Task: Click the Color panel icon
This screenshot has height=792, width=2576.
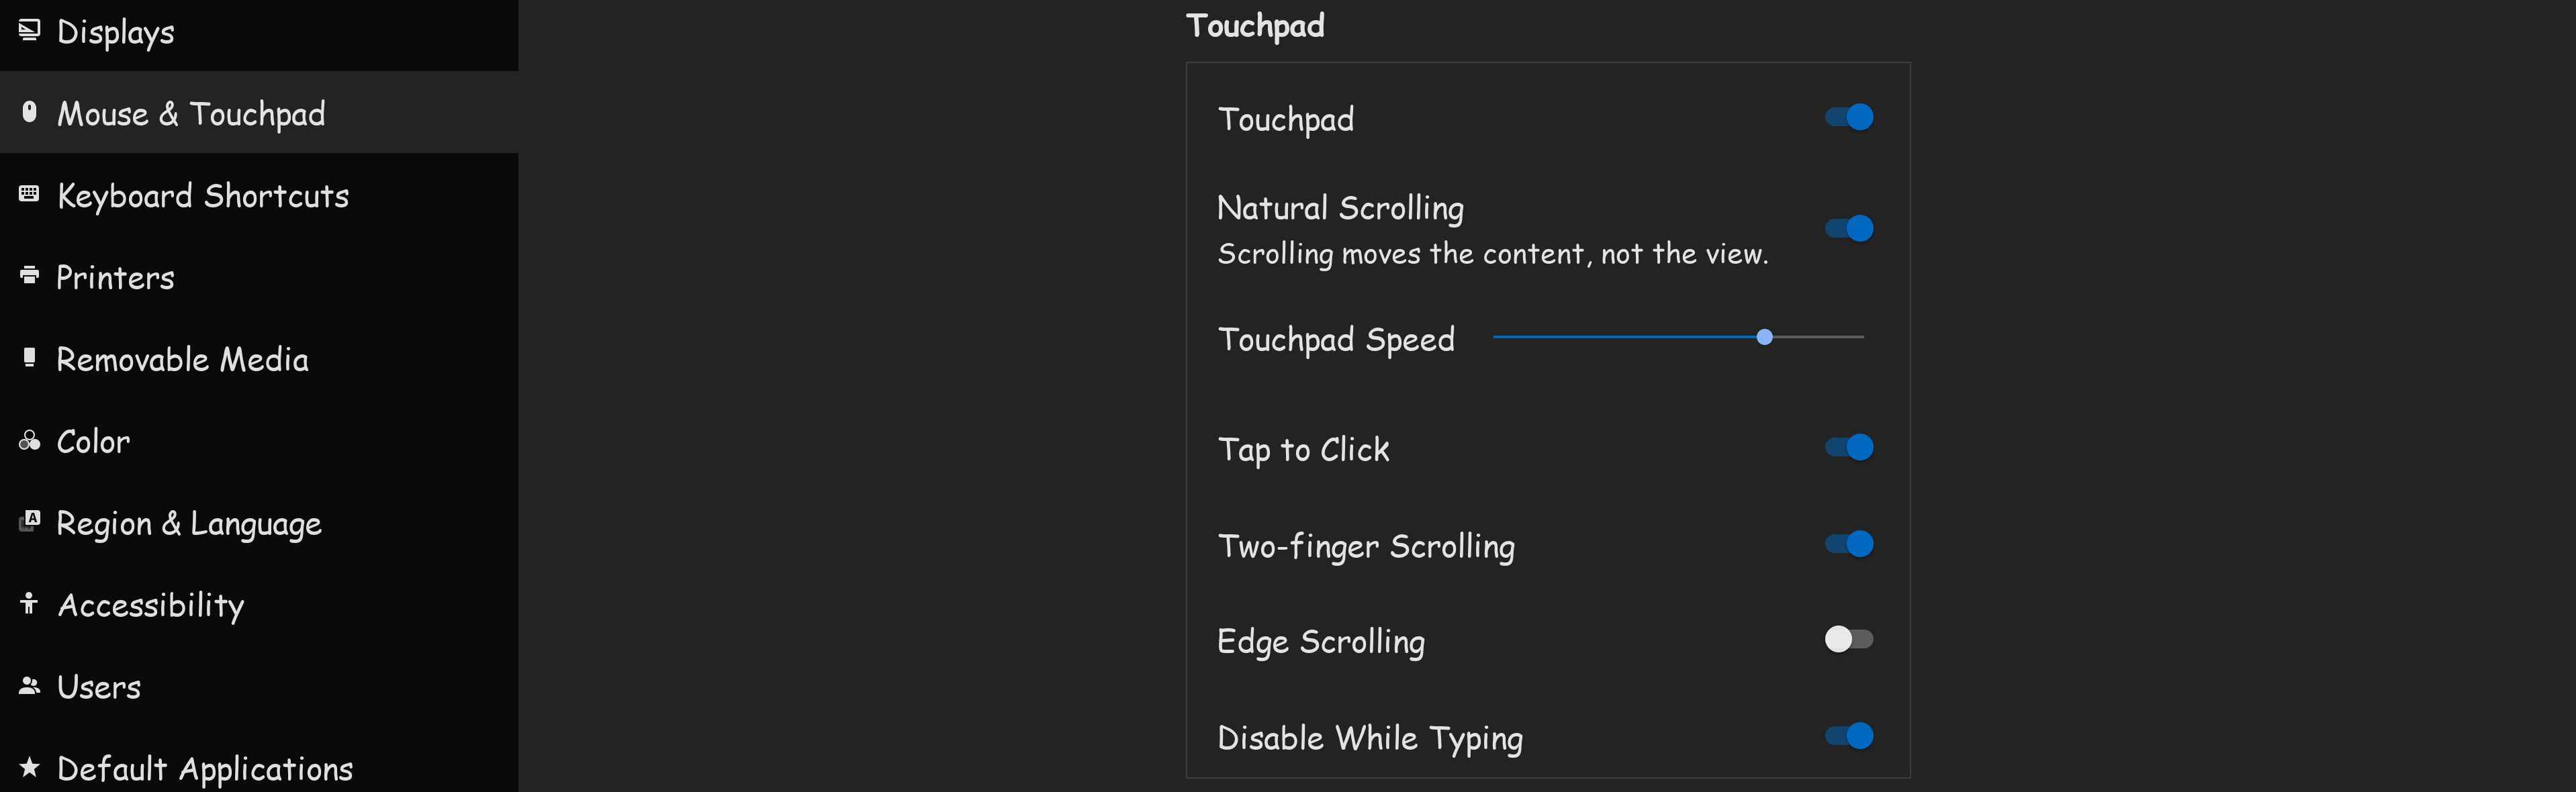Action: click(x=29, y=440)
